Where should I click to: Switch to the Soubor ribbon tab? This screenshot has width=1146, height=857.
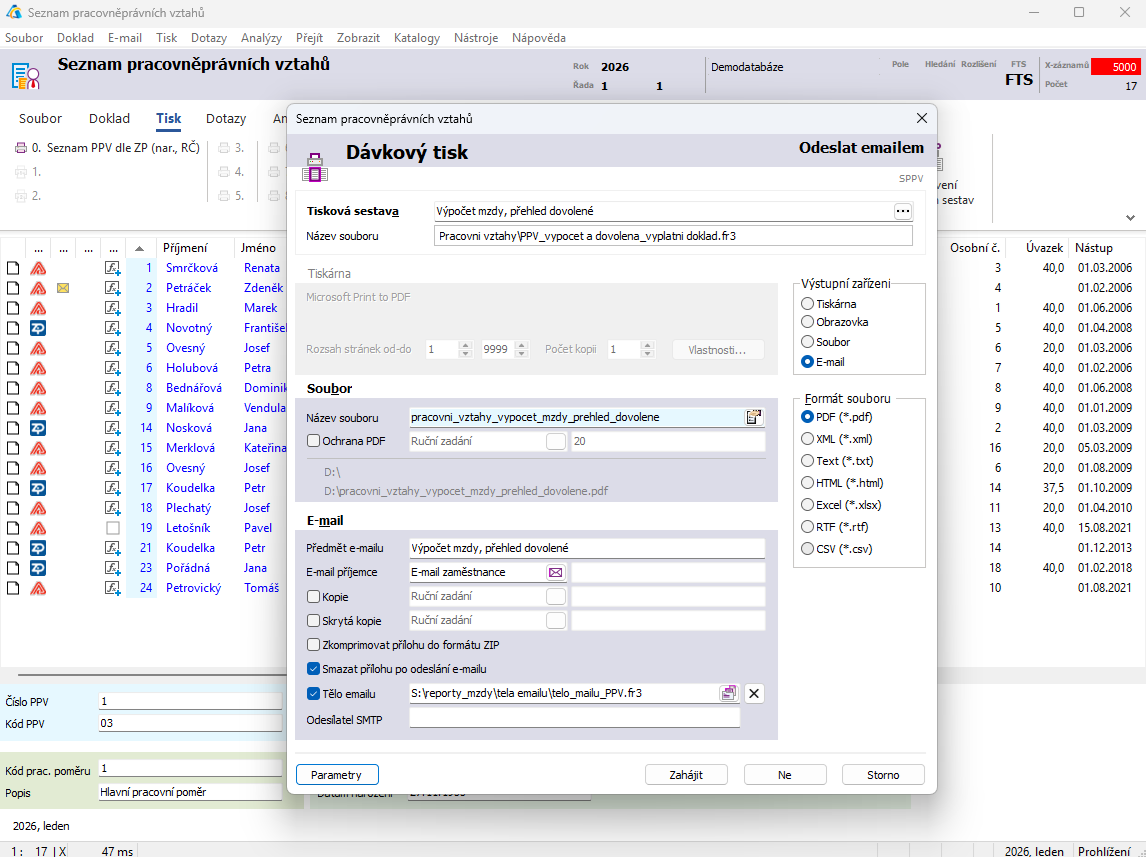tap(40, 118)
